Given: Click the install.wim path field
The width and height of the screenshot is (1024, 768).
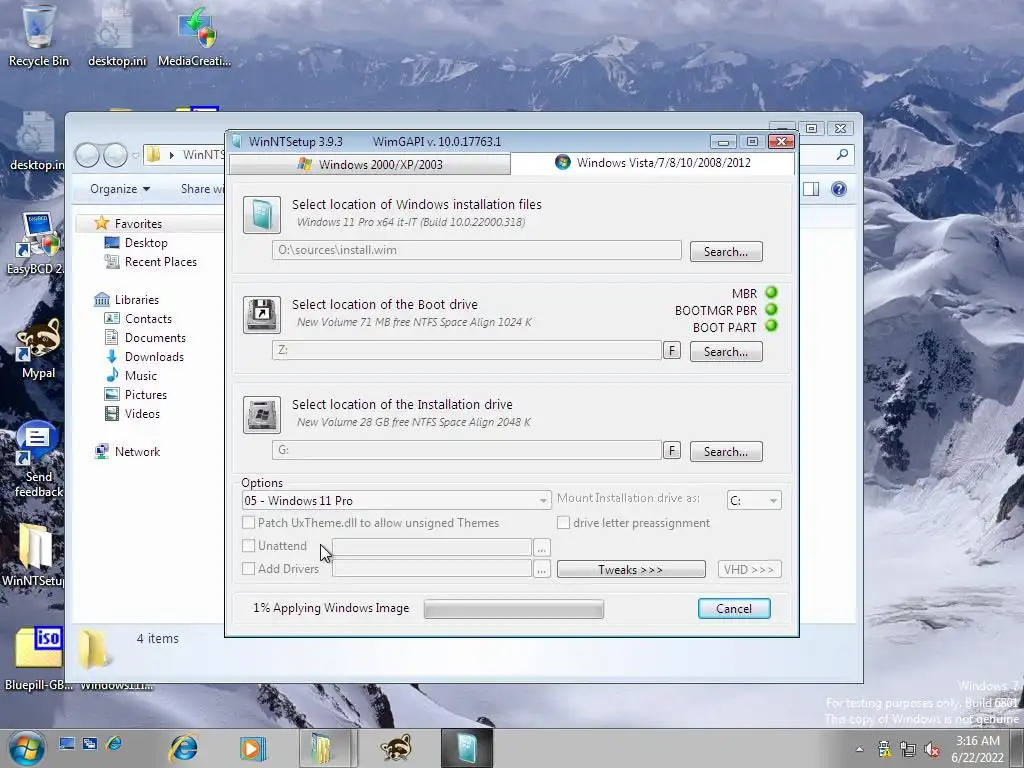Looking at the screenshot, I should pyautogui.click(x=477, y=250).
